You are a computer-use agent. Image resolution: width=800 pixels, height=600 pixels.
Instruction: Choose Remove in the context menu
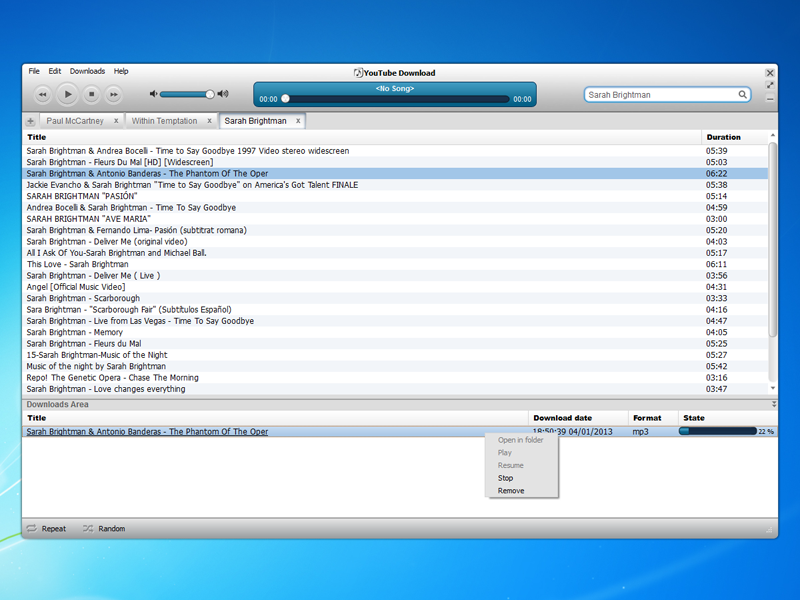click(511, 491)
